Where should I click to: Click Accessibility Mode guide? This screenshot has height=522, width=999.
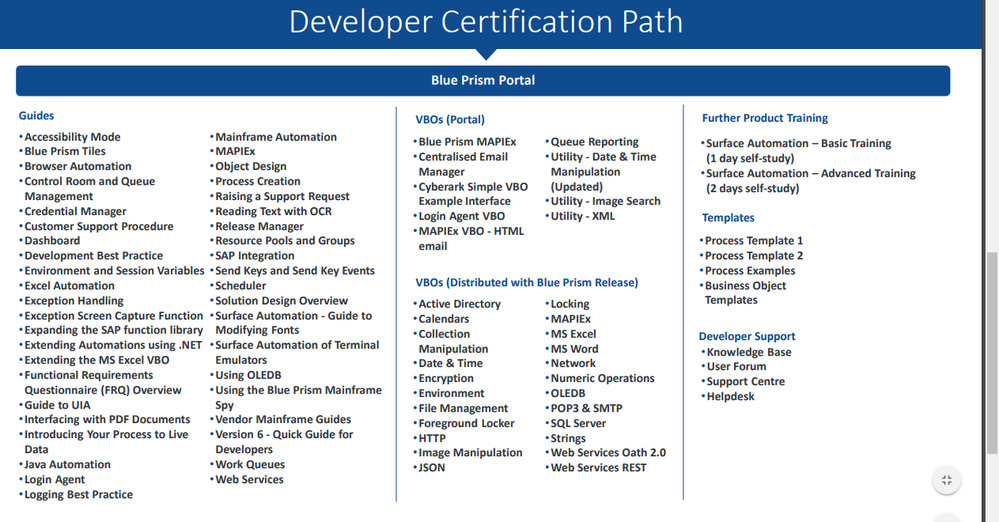pos(72,136)
